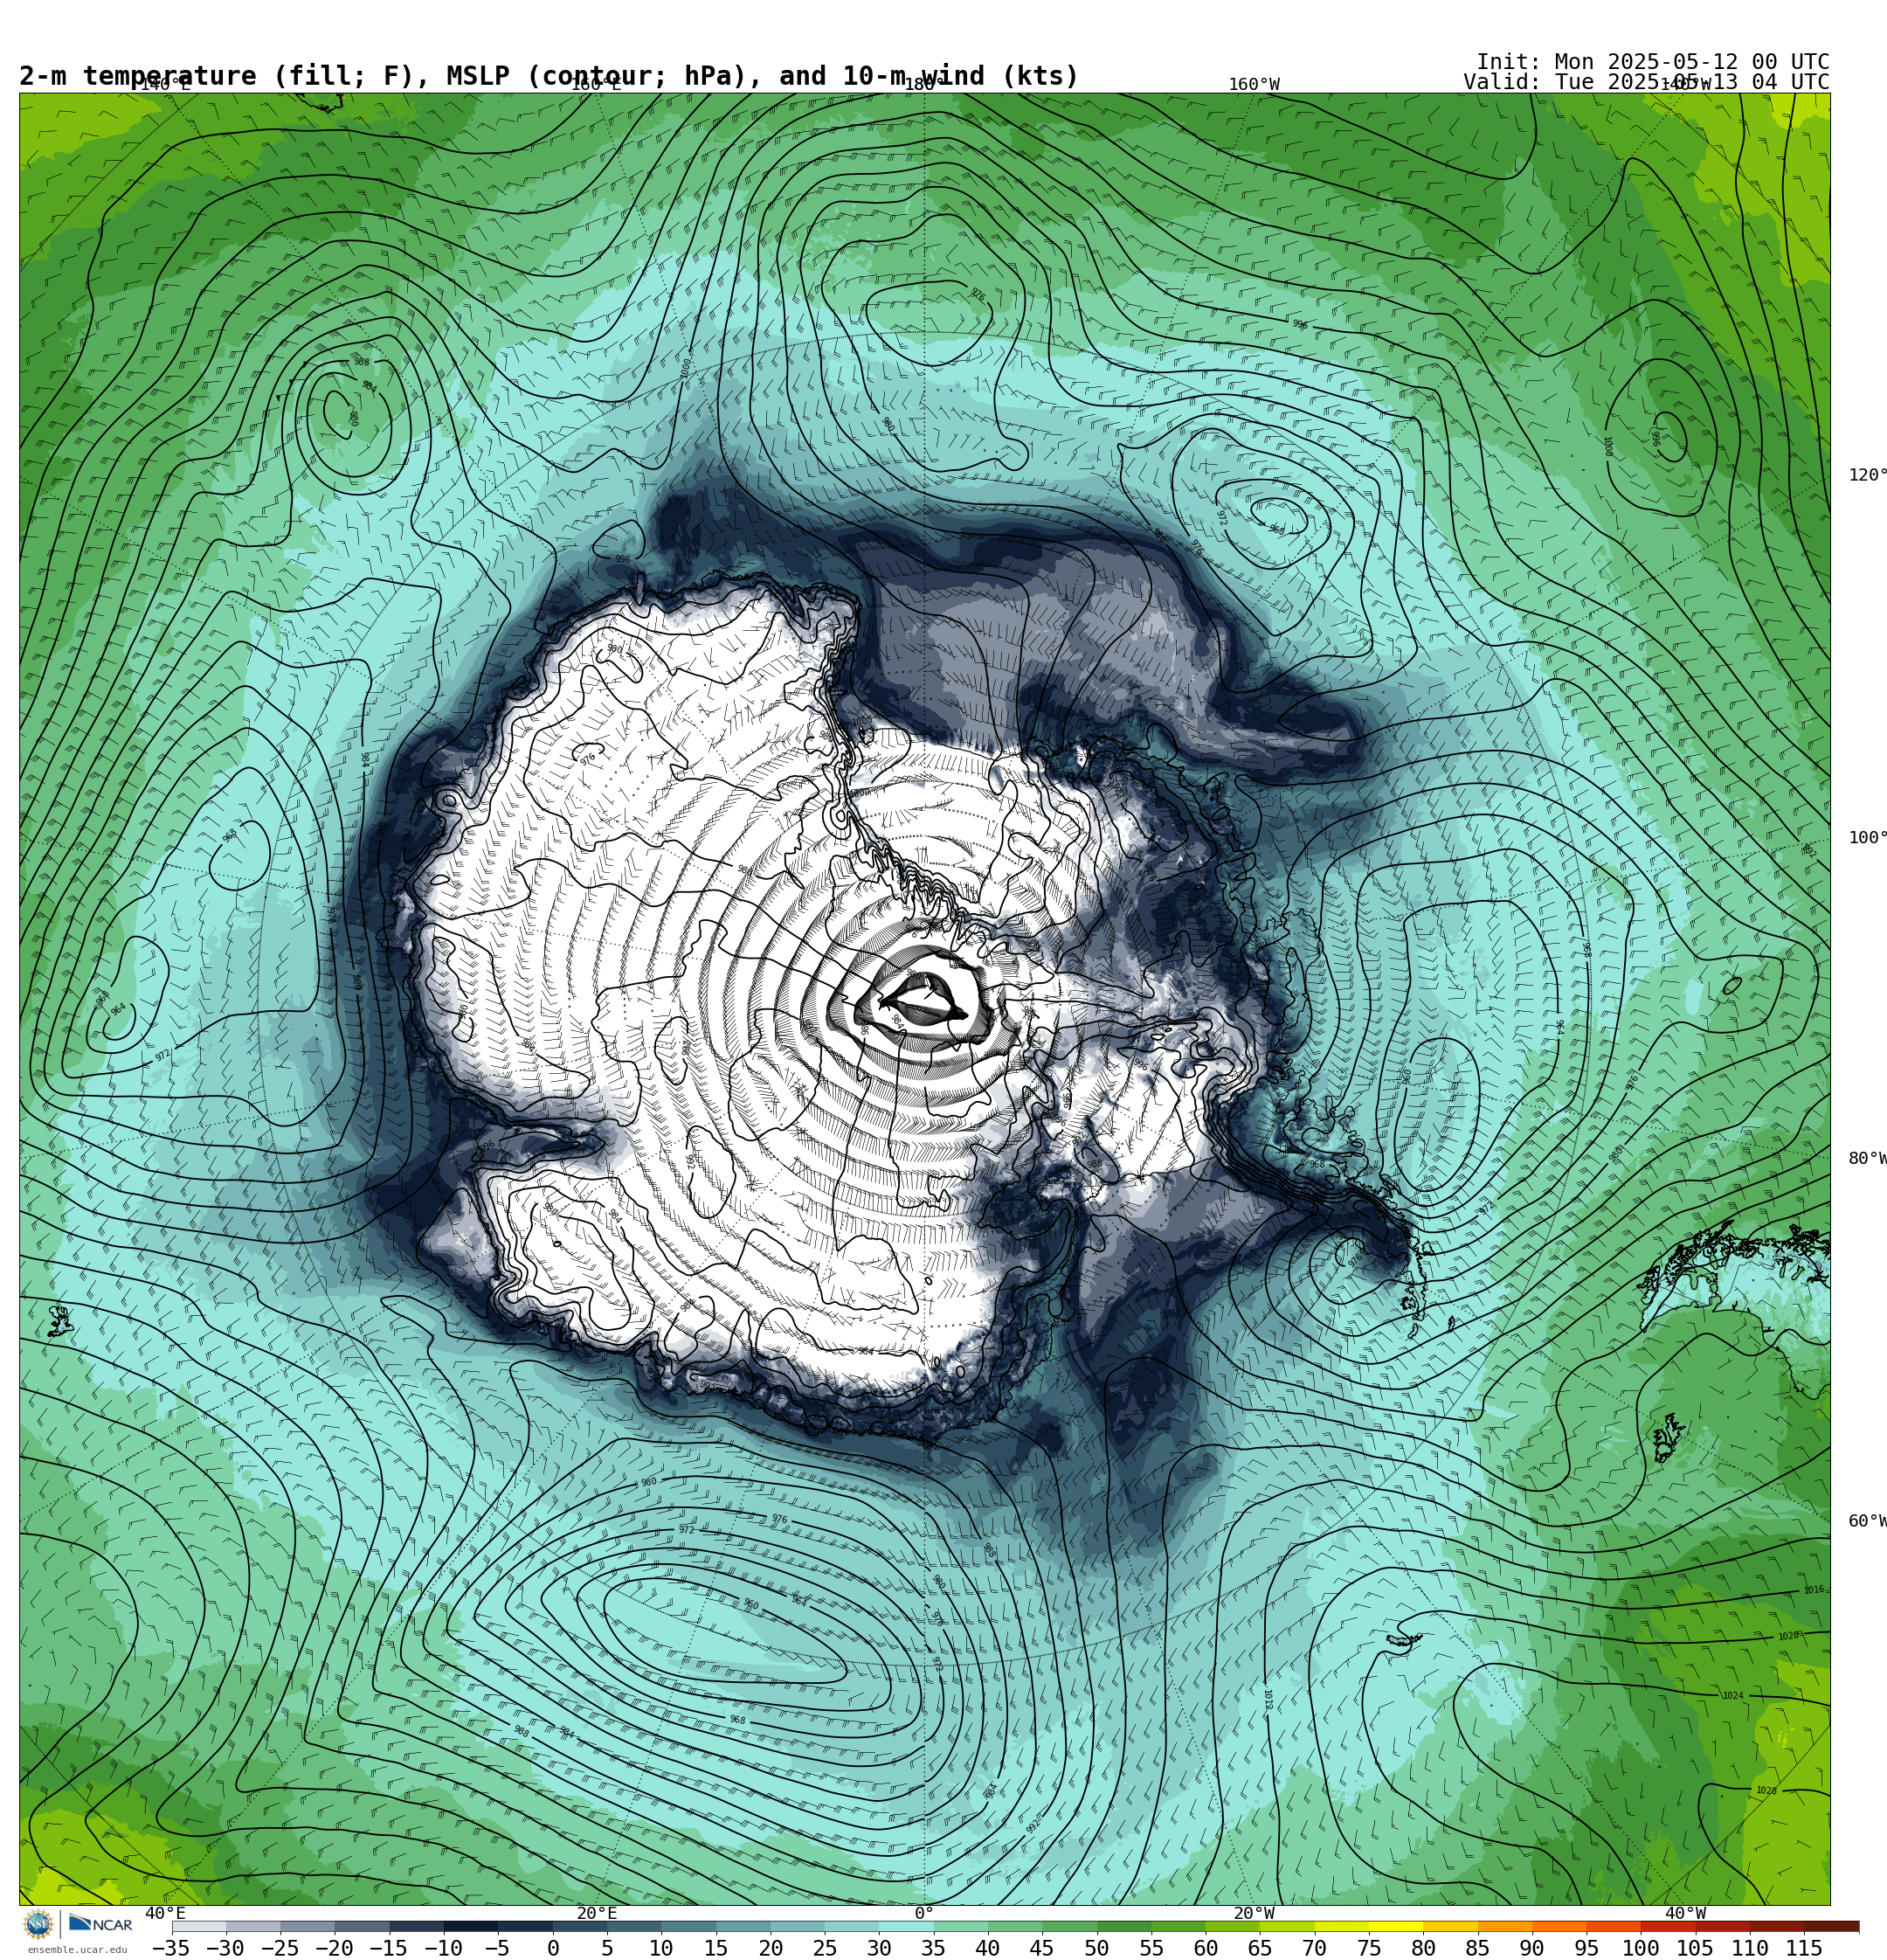Screen dimensions: 1887x1960
Task: Click the '0' colorbar tick label
Action: tap(553, 1948)
